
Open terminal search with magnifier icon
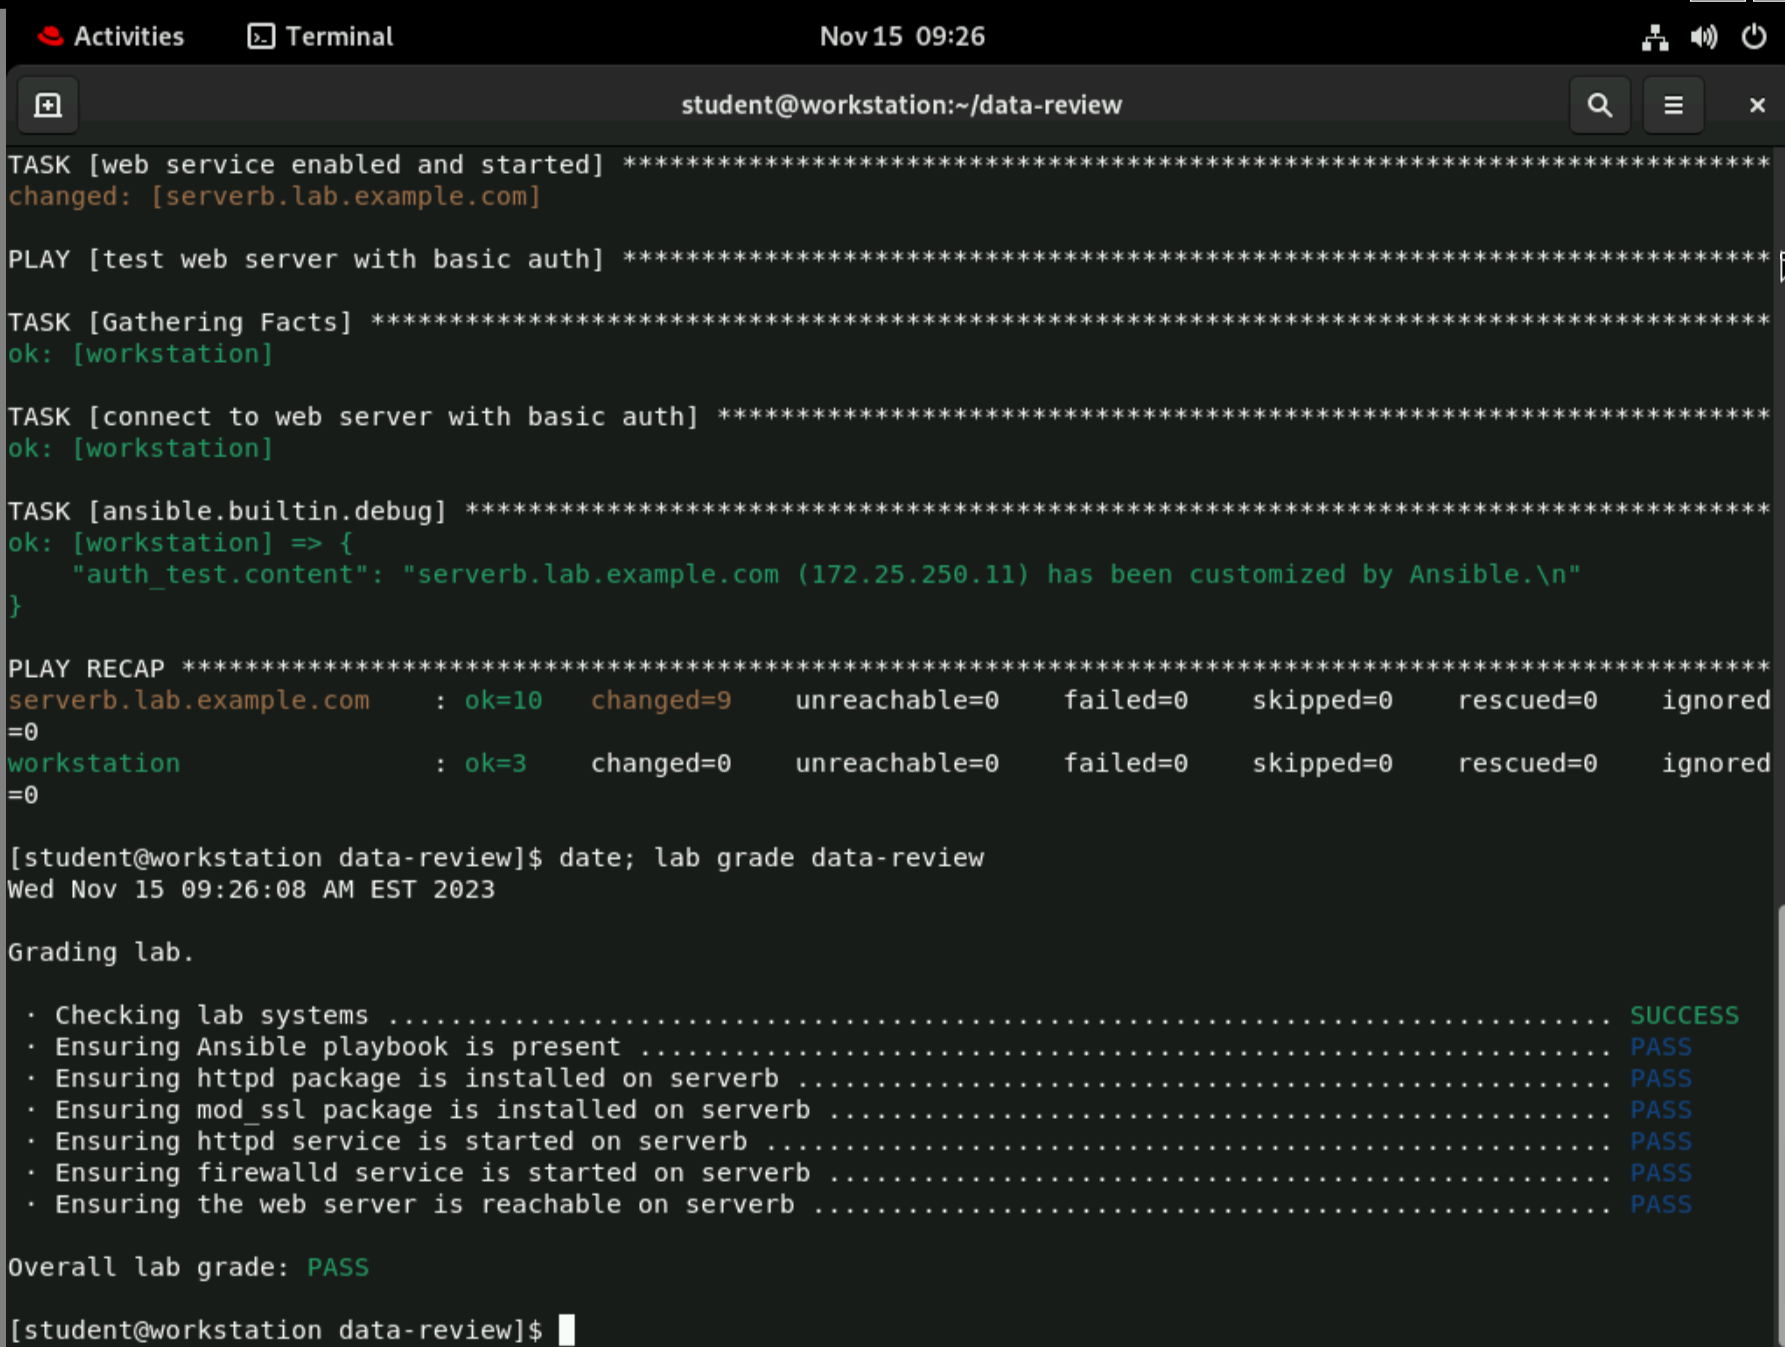click(x=1599, y=104)
